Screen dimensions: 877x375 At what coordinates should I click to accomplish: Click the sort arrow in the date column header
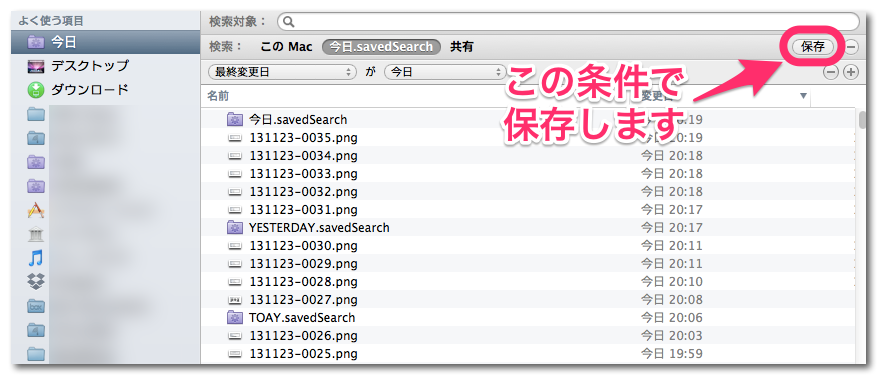coord(804,96)
